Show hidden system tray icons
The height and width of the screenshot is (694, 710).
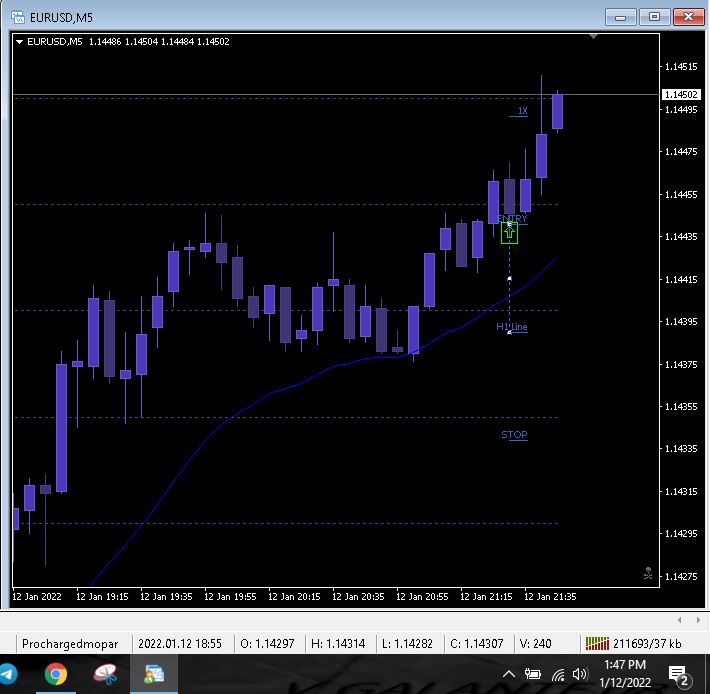pyautogui.click(x=509, y=675)
